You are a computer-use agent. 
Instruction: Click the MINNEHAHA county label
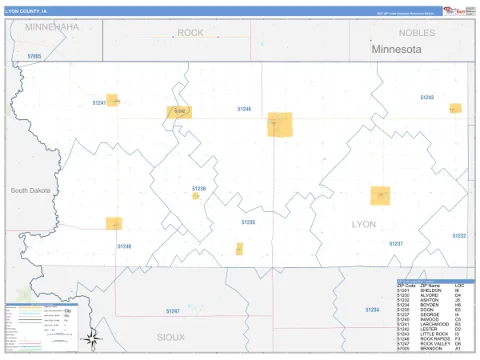(x=52, y=27)
